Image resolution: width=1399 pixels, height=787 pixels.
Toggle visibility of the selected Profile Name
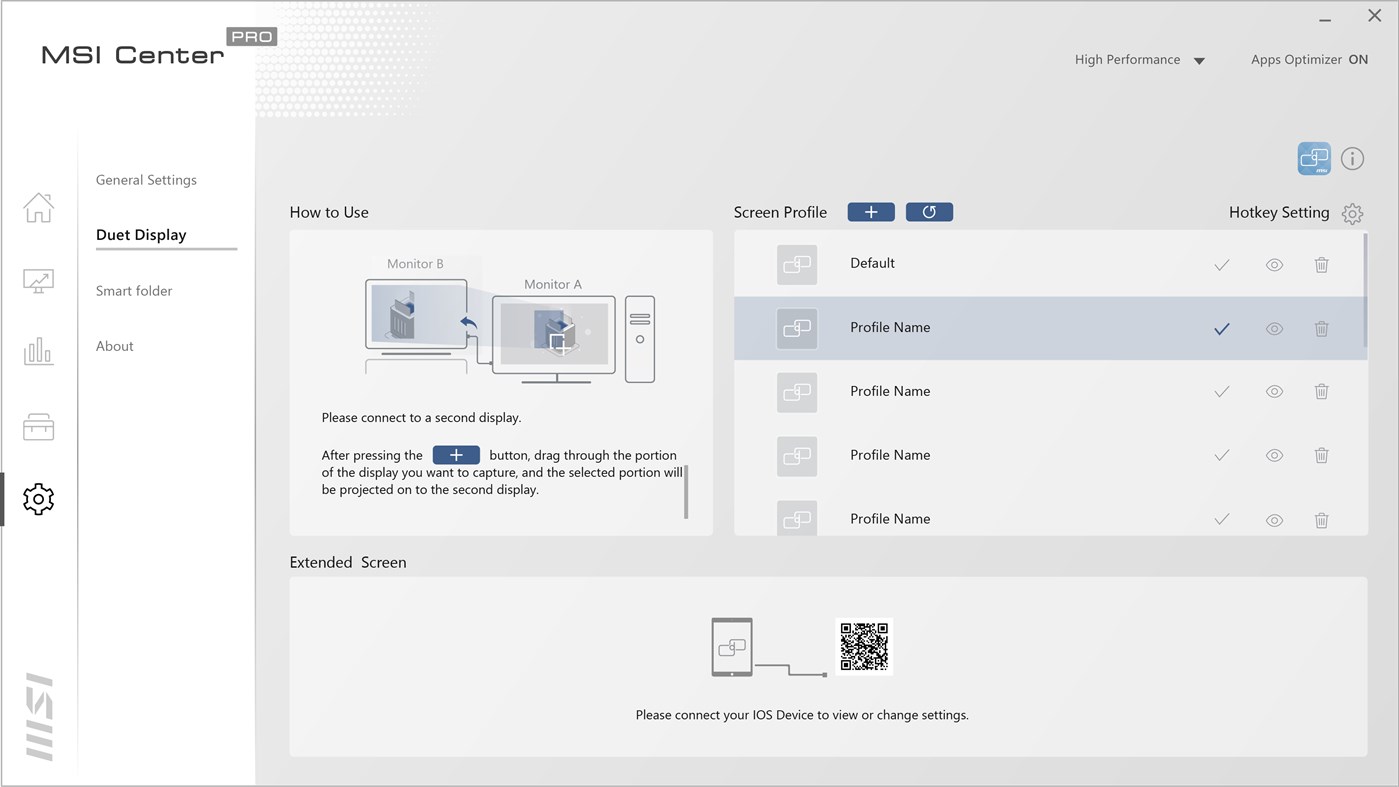click(x=1273, y=328)
